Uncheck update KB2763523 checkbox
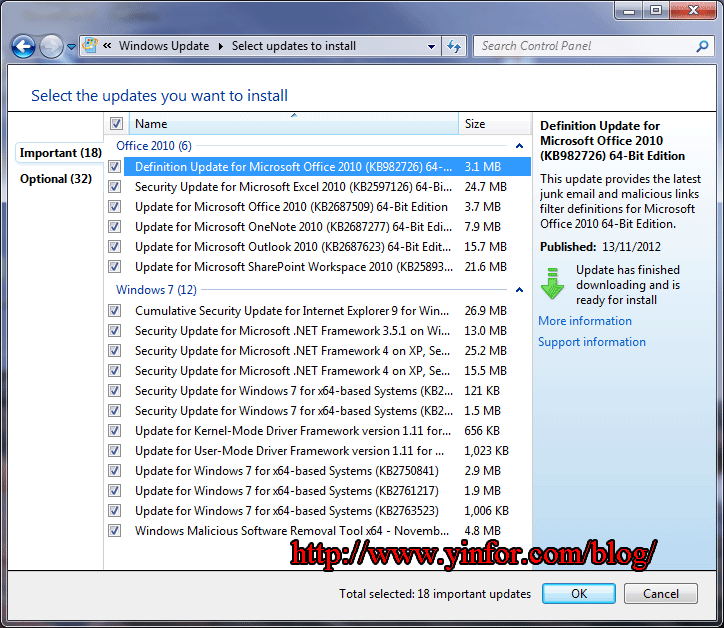 (115, 510)
